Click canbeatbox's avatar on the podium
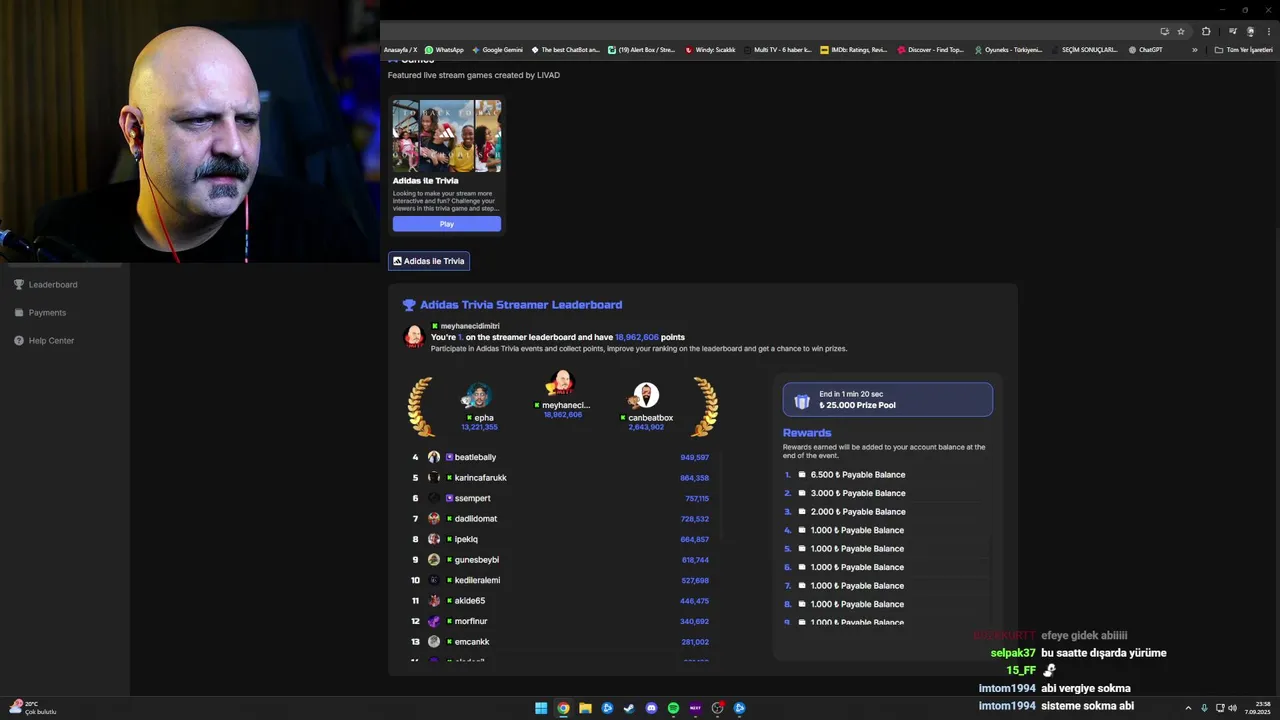This screenshot has height=720, width=1280. 646,396
